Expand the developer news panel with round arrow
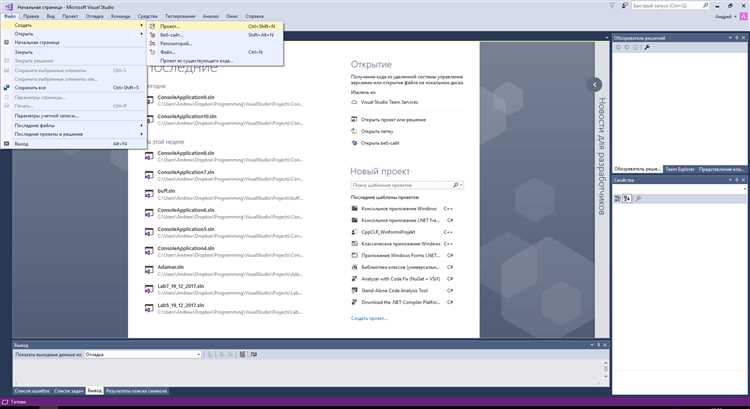Image resolution: width=750 pixels, height=409 pixels. click(595, 85)
